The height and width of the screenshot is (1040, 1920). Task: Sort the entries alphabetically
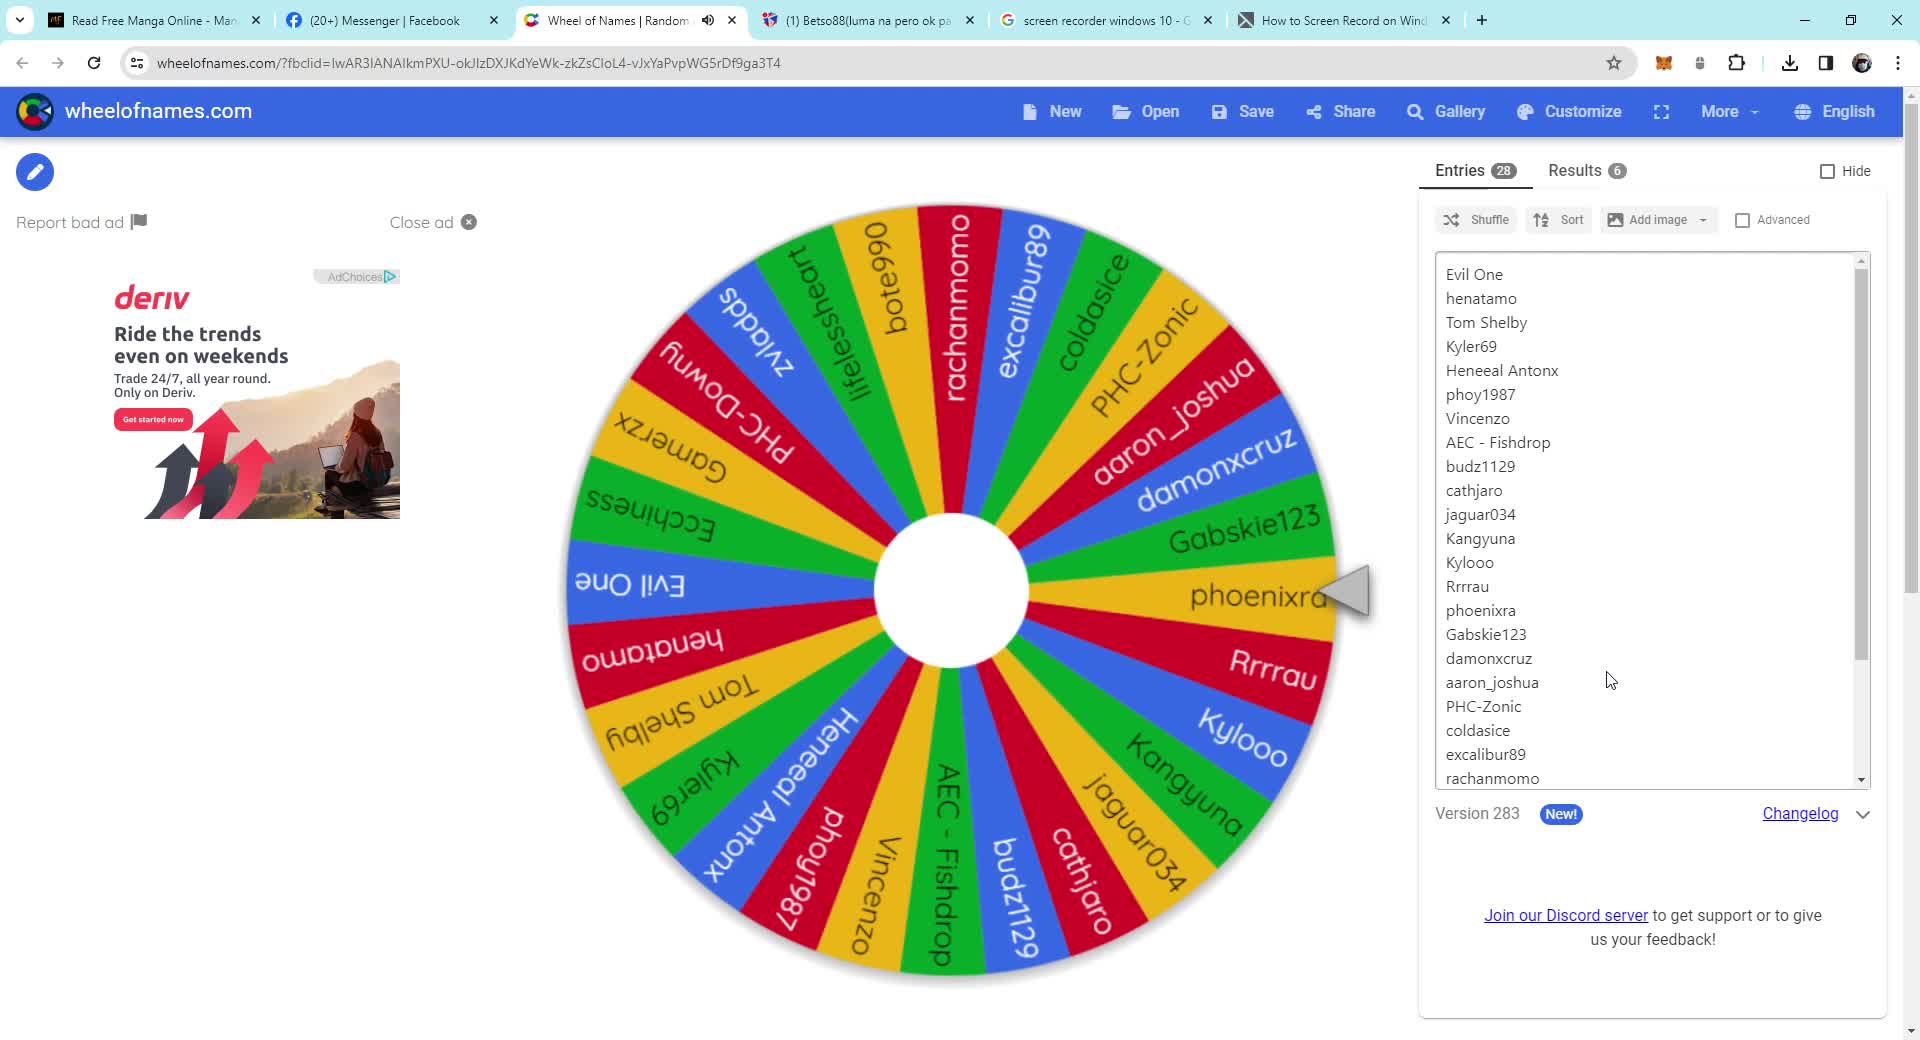tap(1558, 219)
